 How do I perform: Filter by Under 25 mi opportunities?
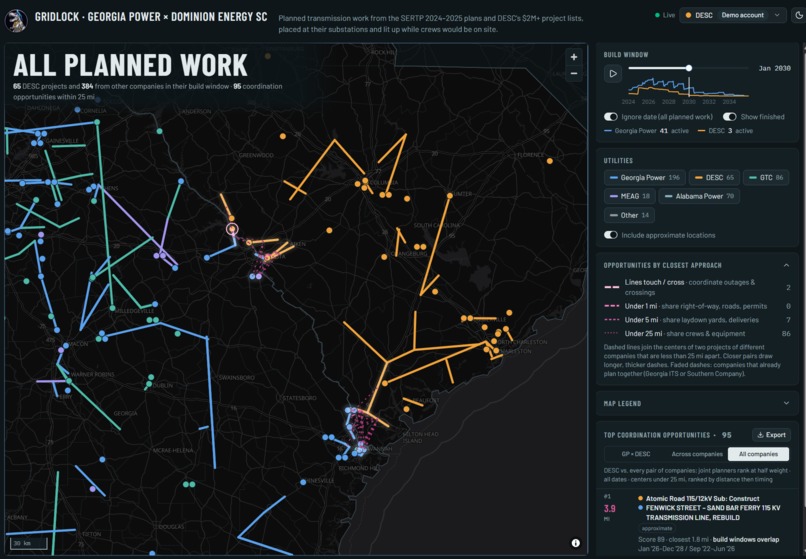pos(697,334)
